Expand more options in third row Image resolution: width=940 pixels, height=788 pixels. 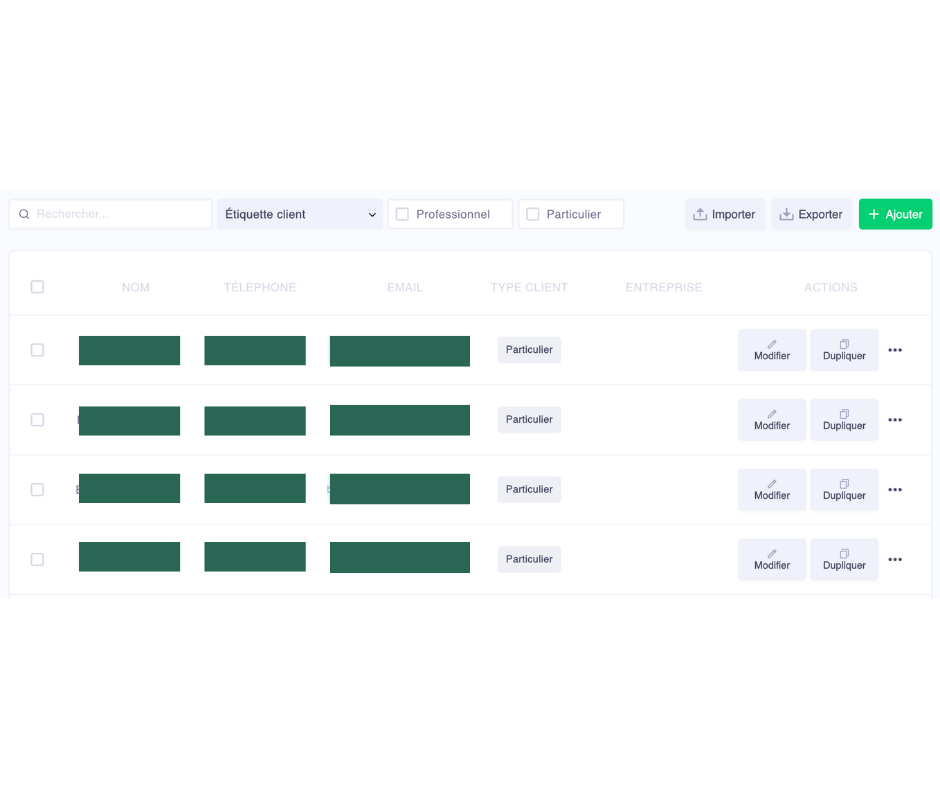pyautogui.click(x=895, y=490)
